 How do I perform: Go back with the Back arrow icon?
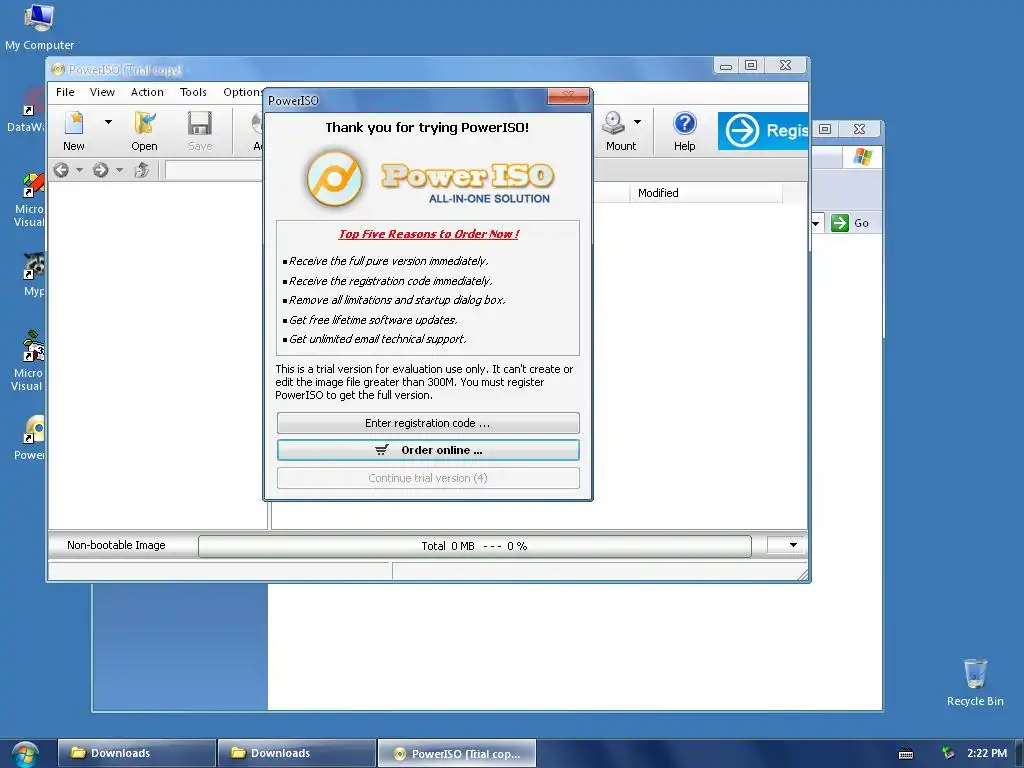coord(61,170)
